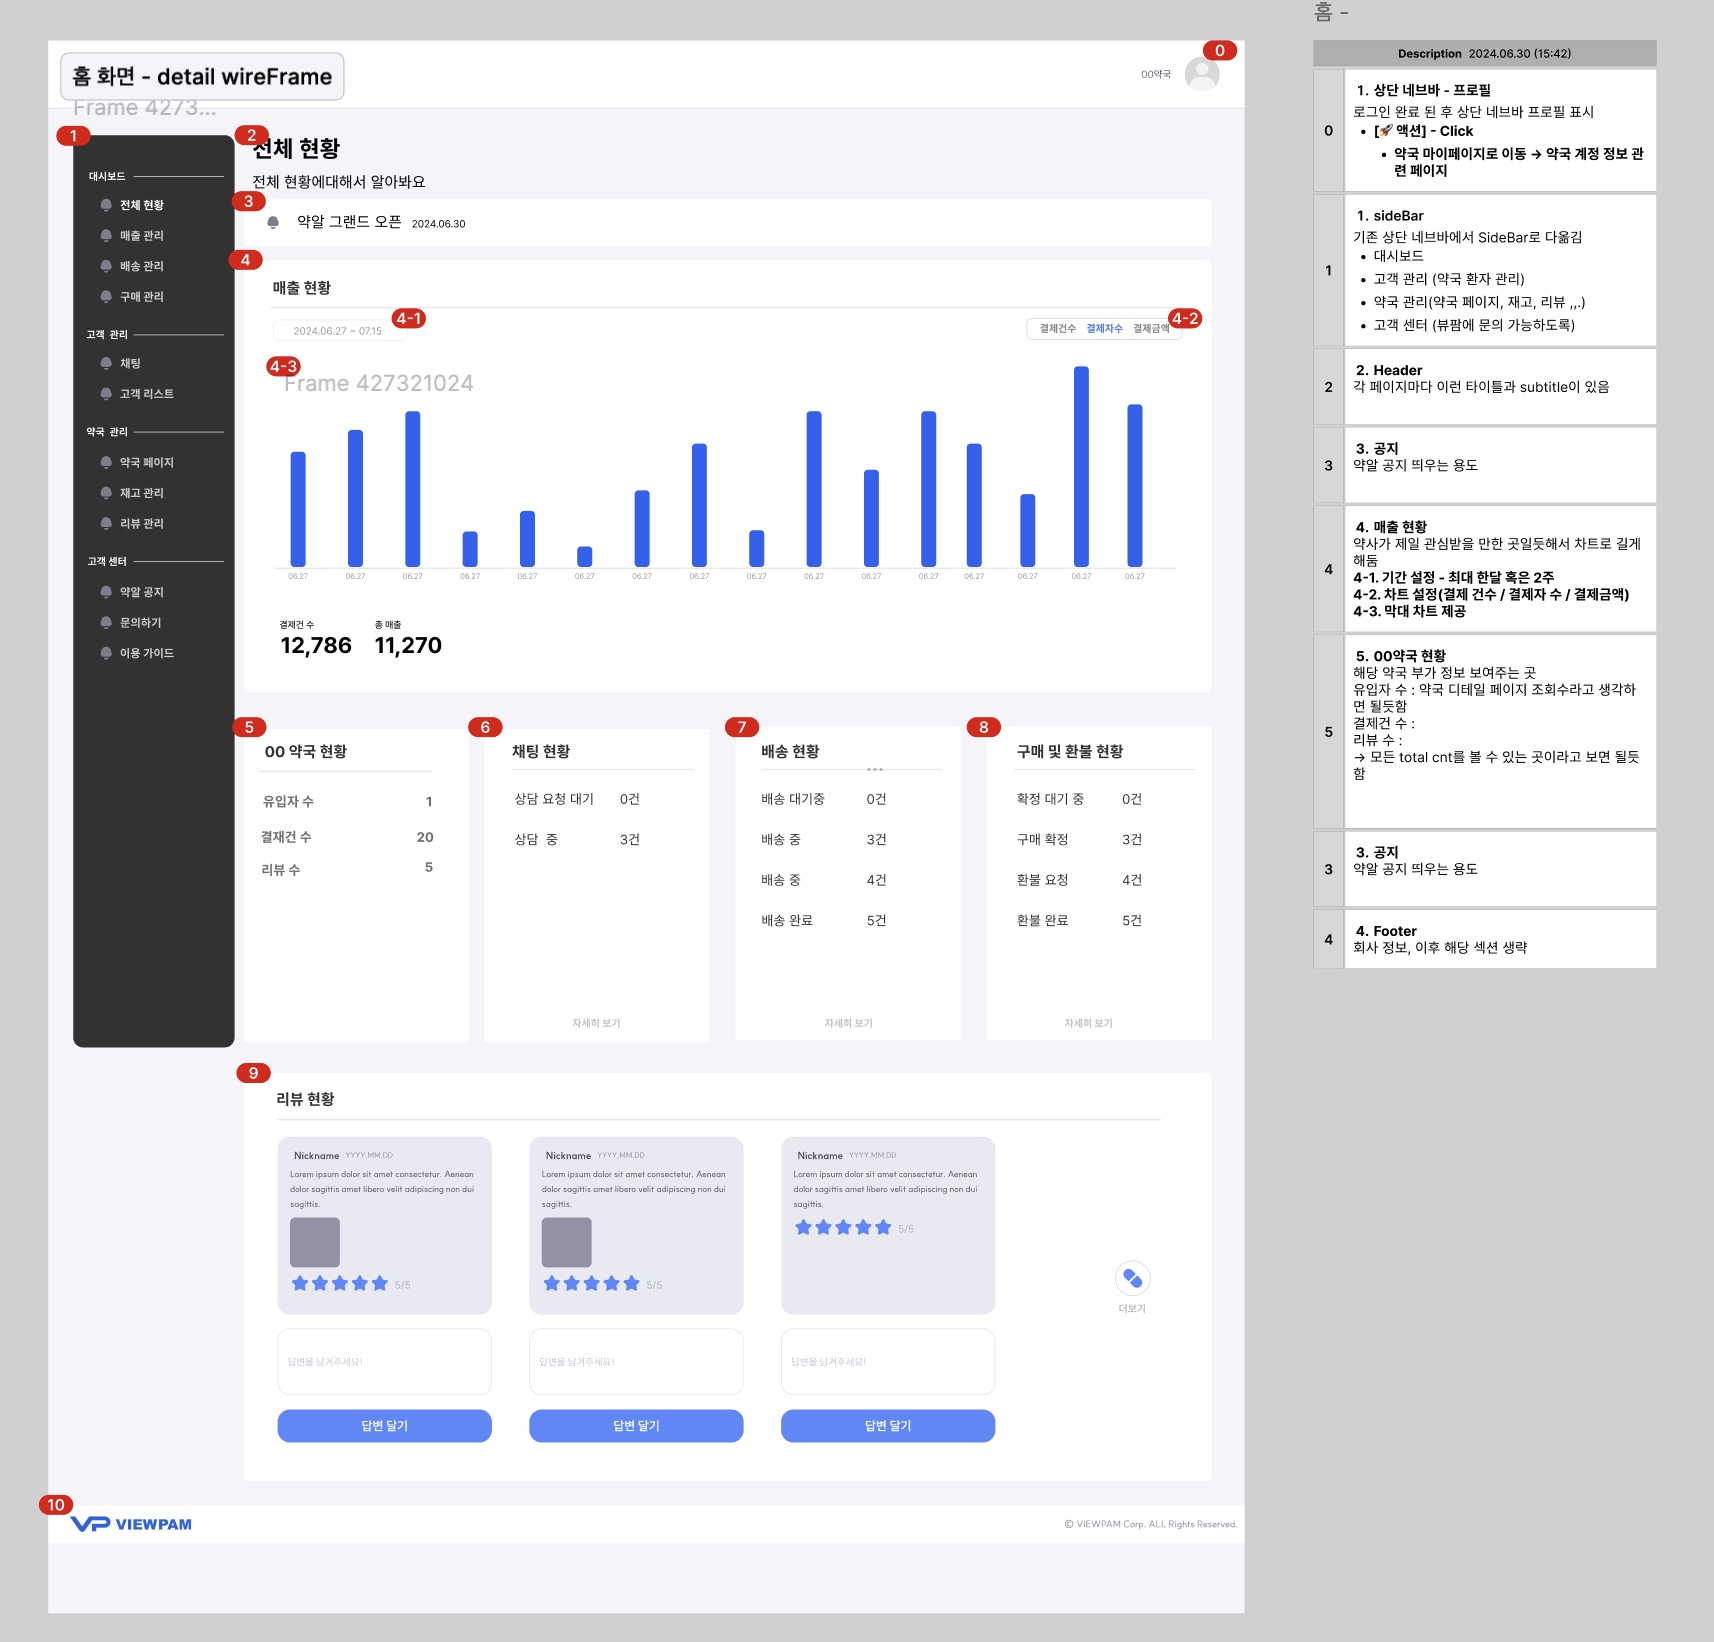Open the profile avatar icon

1201,74
